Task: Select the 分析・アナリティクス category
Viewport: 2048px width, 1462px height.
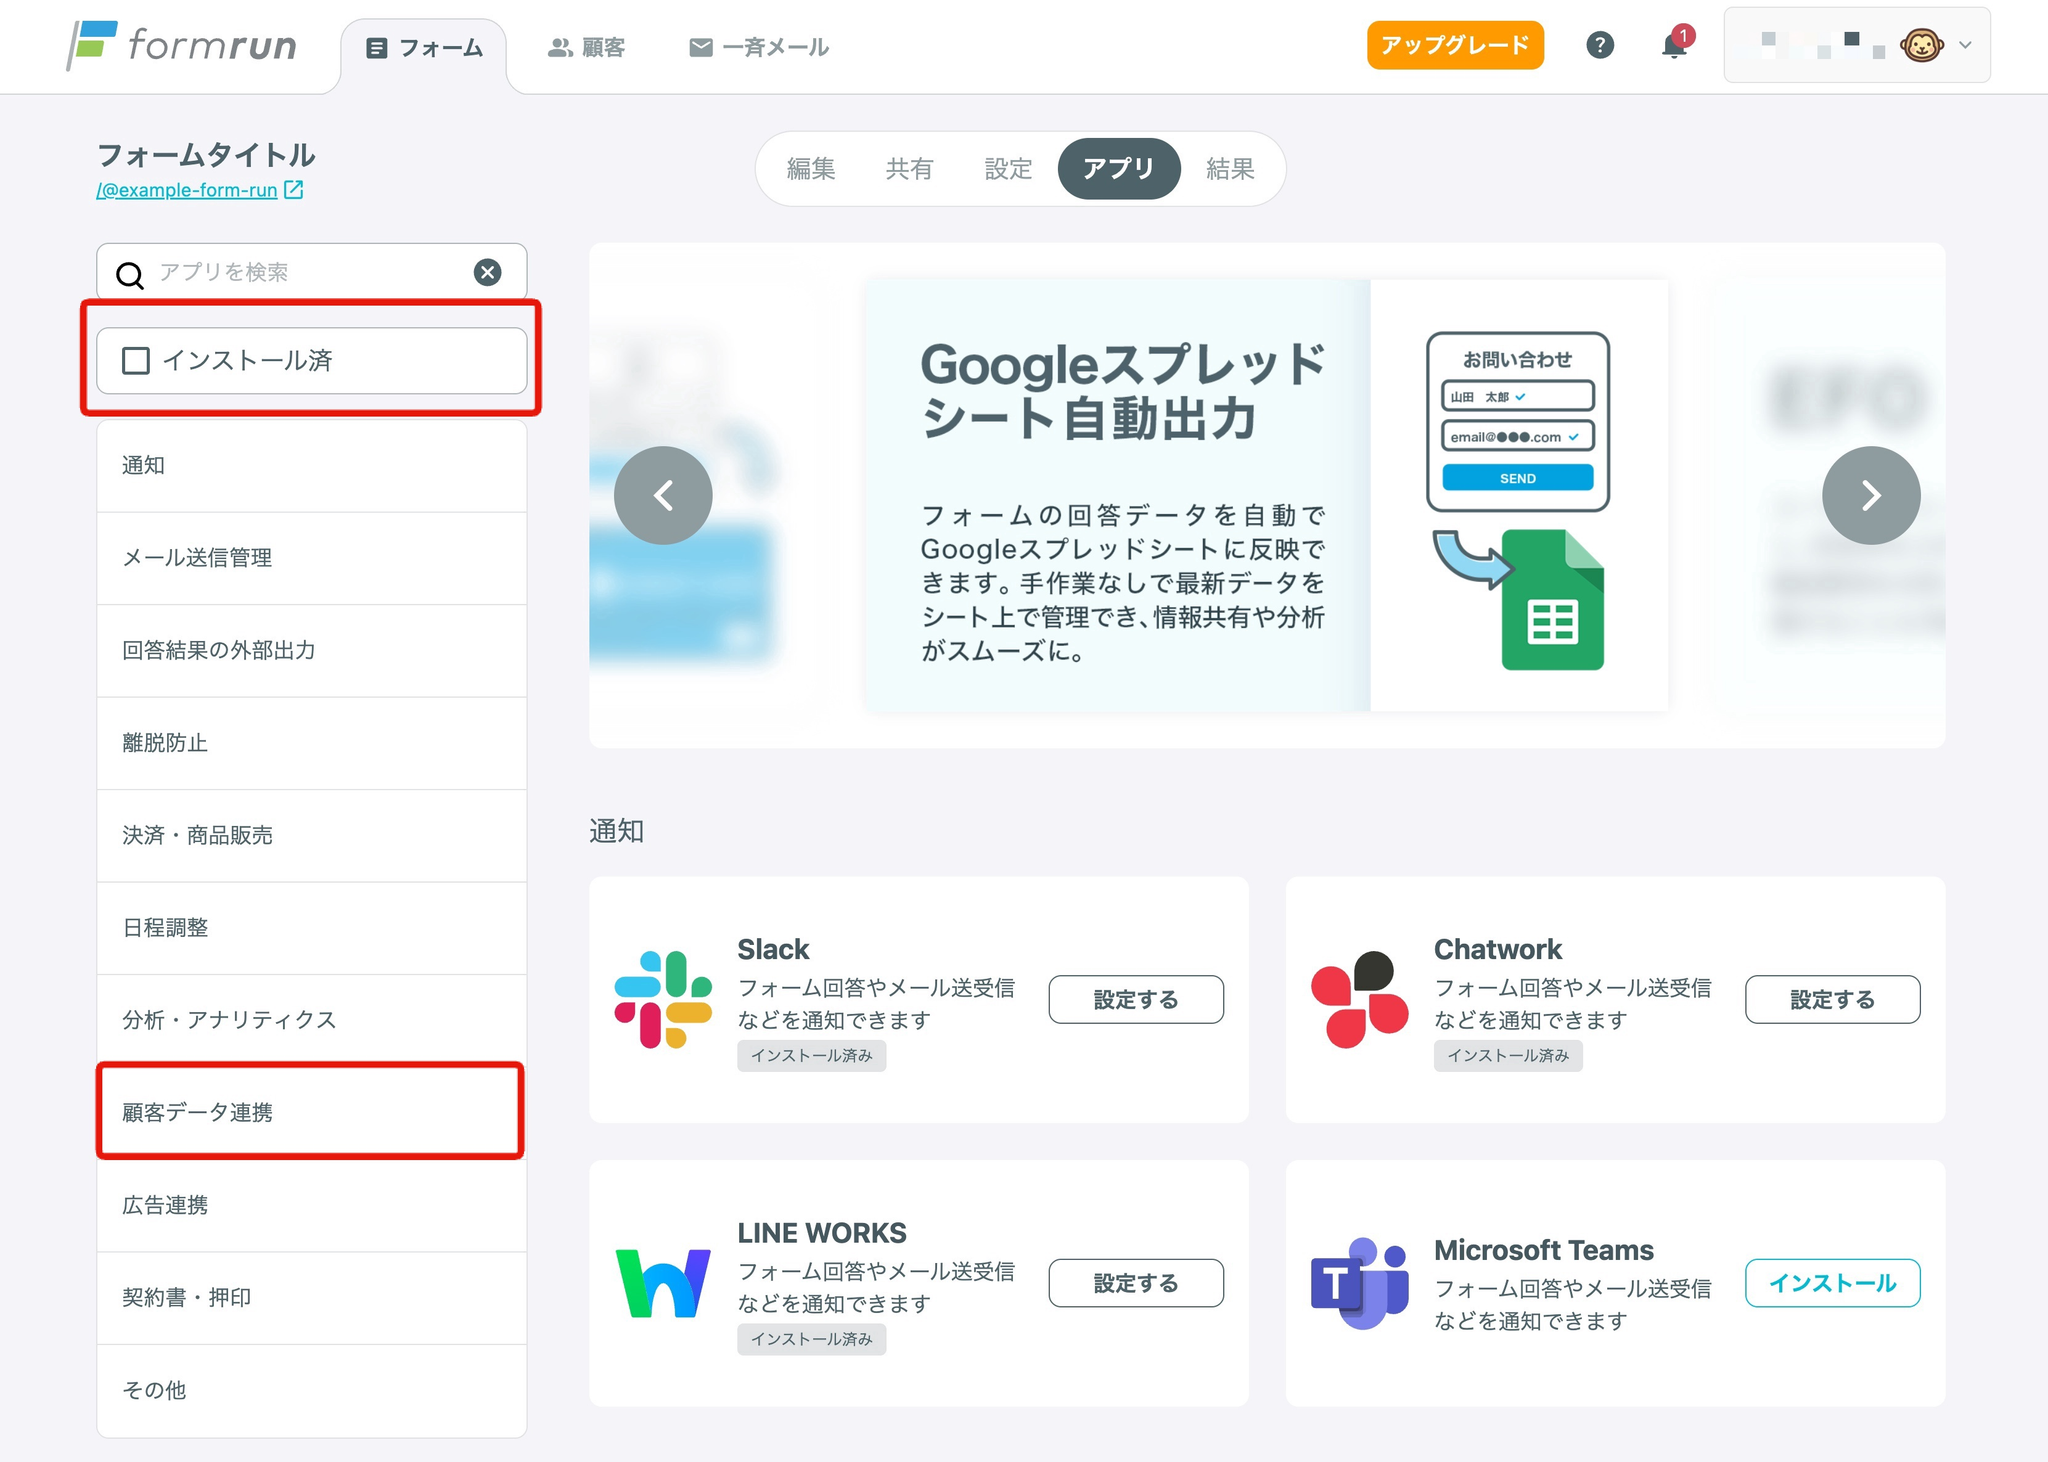Action: [311, 1020]
